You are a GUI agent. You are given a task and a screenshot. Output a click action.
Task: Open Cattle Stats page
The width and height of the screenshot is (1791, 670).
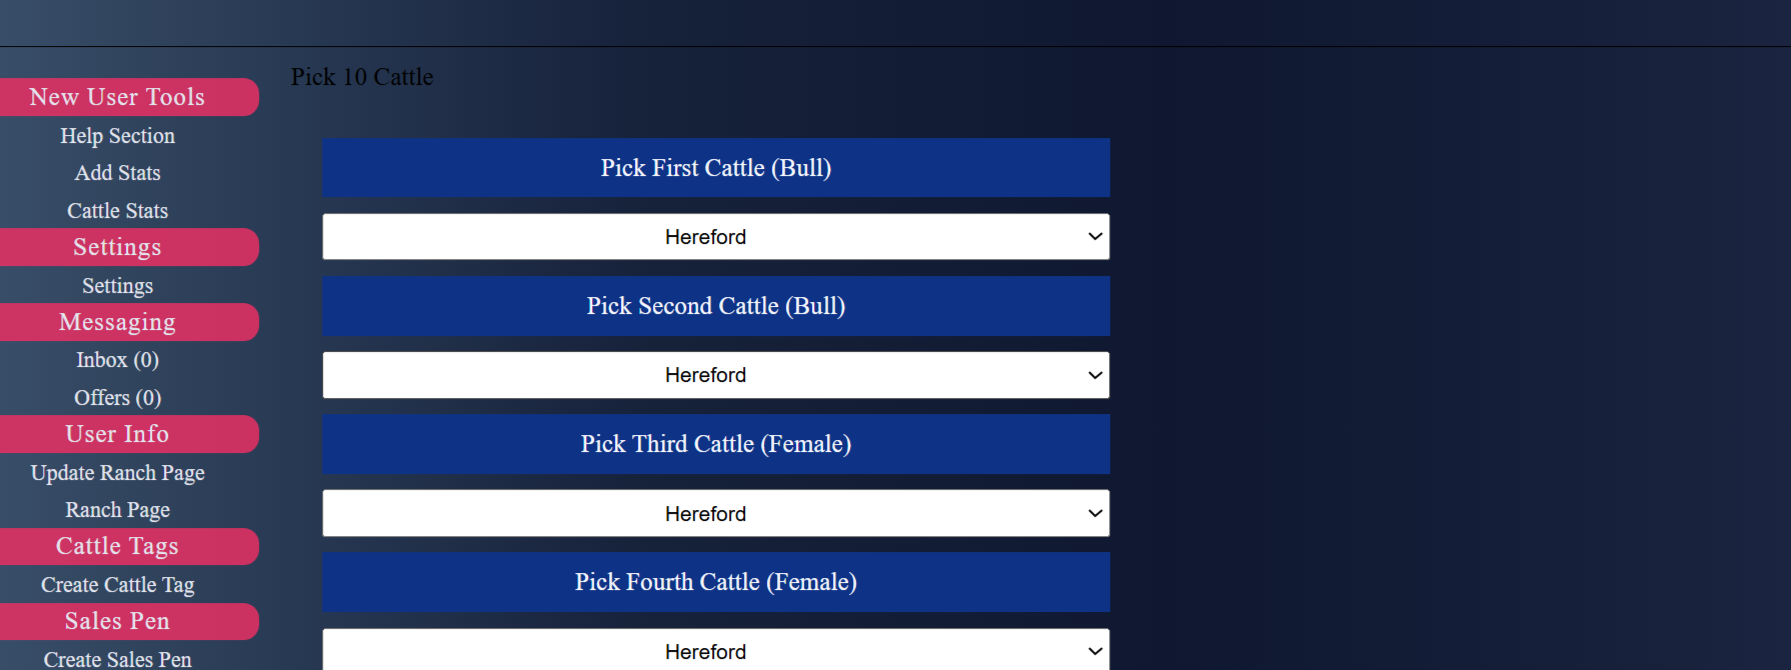coord(117,211)
